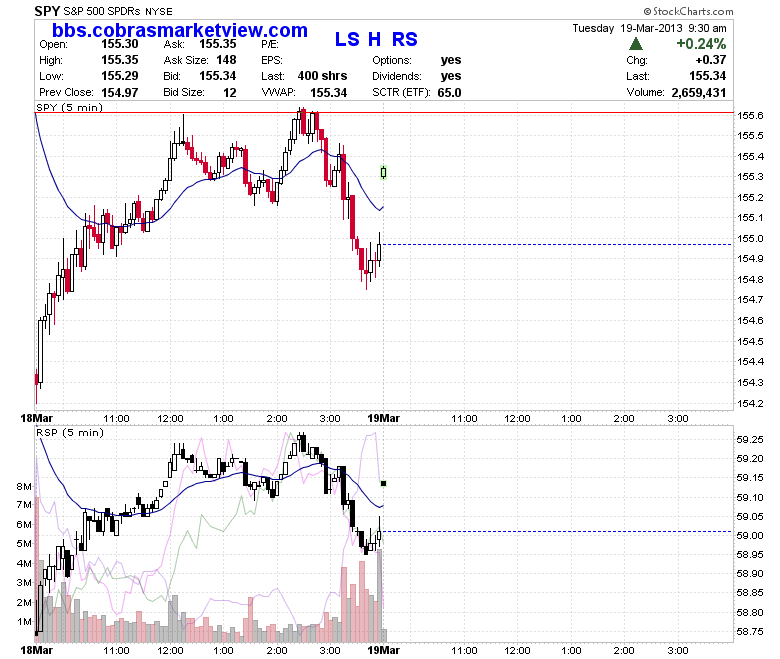Click the 8M volume axis label

[24, 486]
